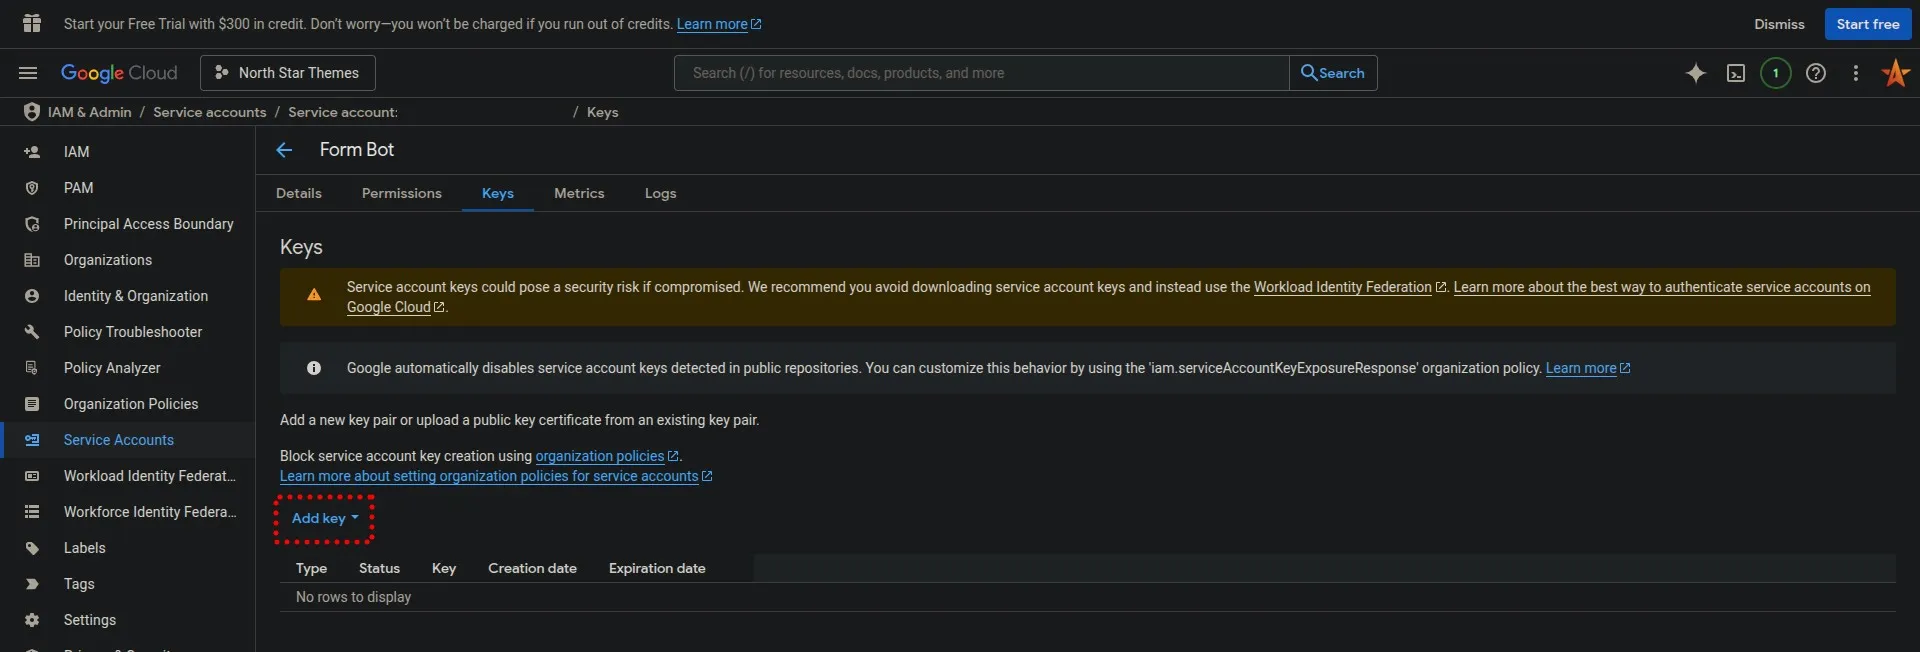Open the main navigation hamburger menu
Image resolution: width=1920 pixels, height=652 pixels.
(x=28, y=73)
